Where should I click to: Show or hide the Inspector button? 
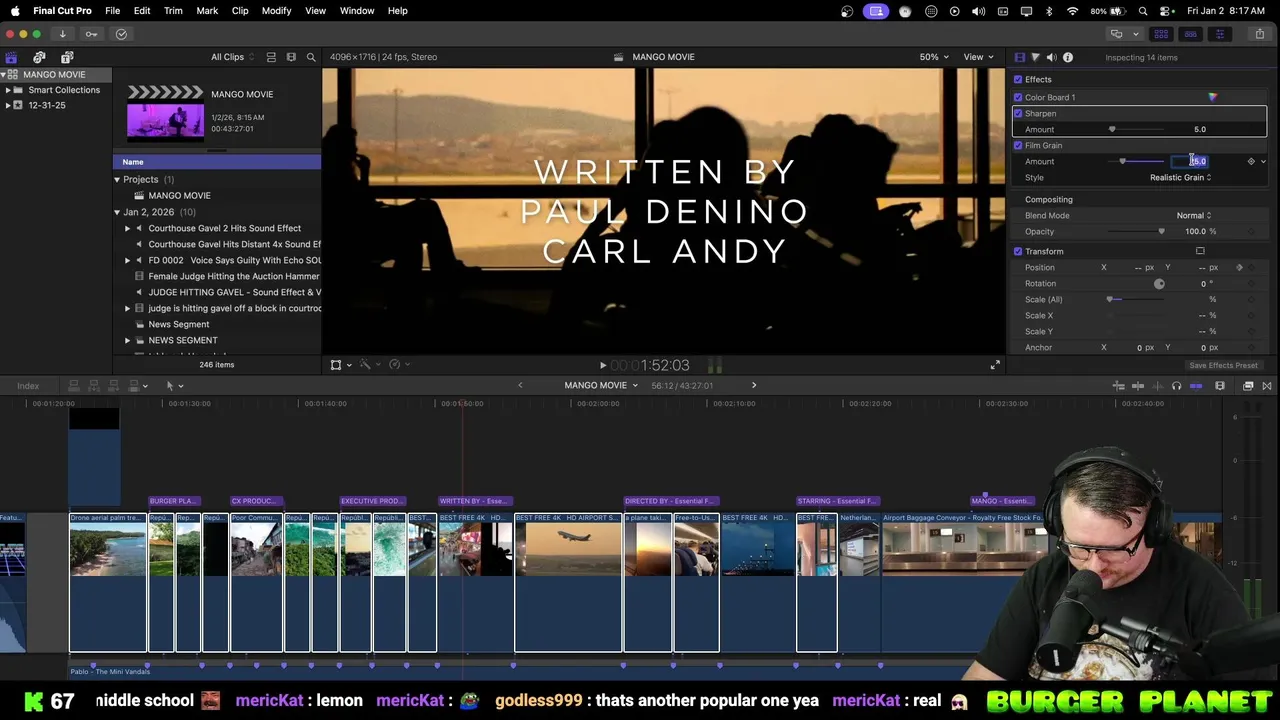point(1219,34)
